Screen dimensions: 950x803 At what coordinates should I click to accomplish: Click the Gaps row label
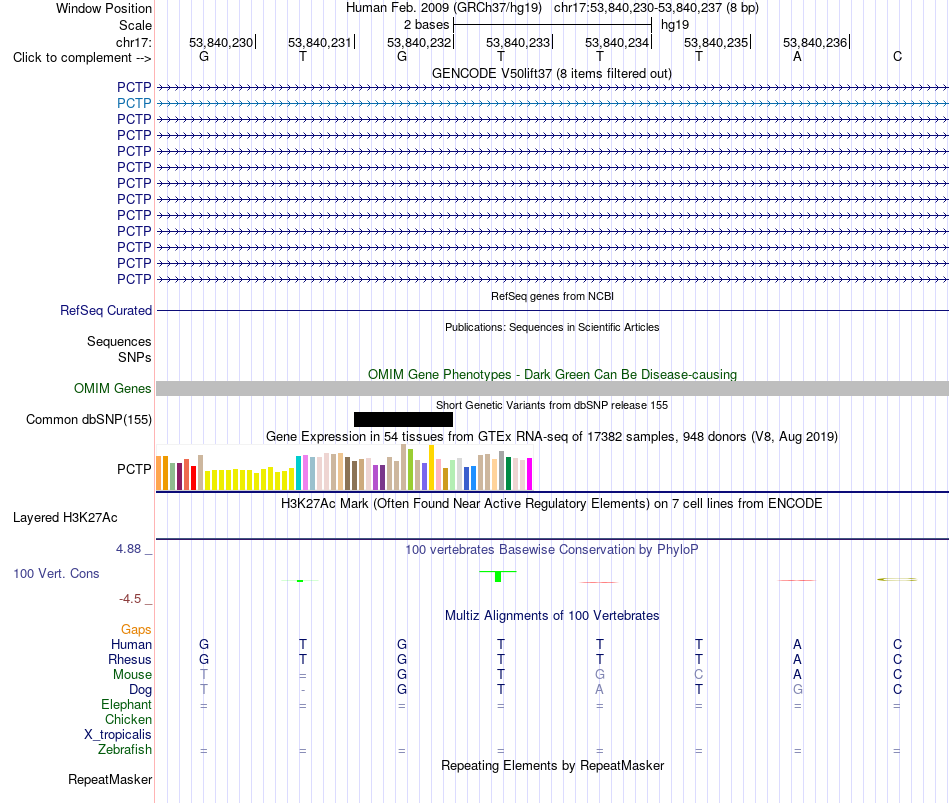click(136, 630)
